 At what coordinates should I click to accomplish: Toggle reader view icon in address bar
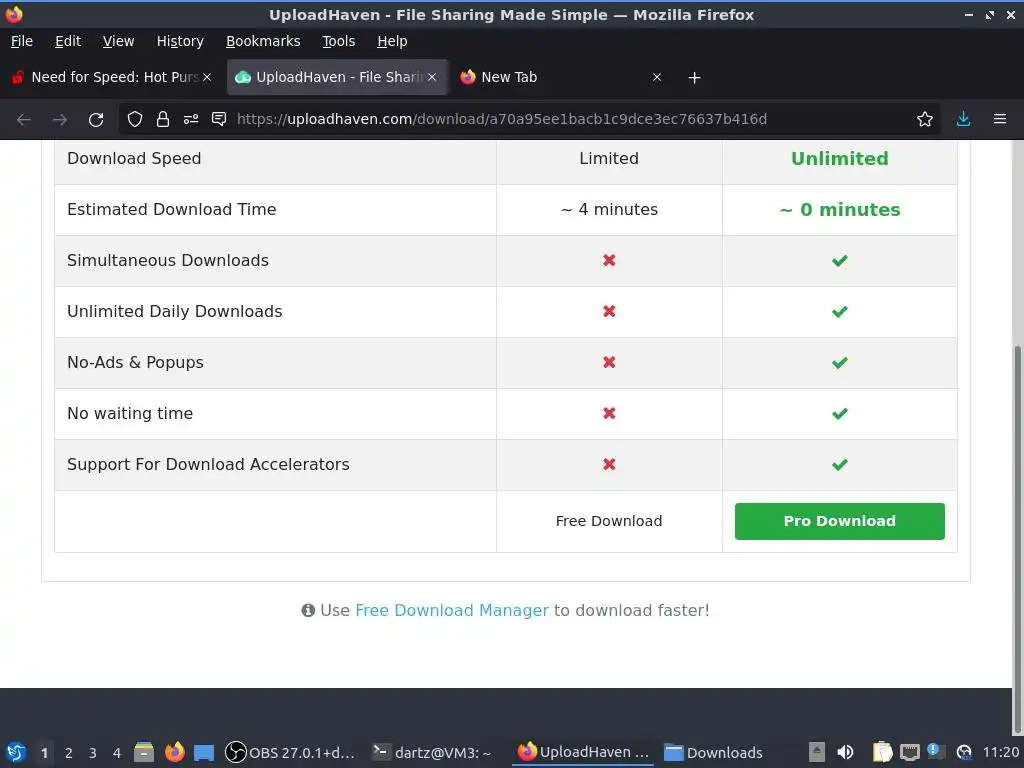pos(219,119)
